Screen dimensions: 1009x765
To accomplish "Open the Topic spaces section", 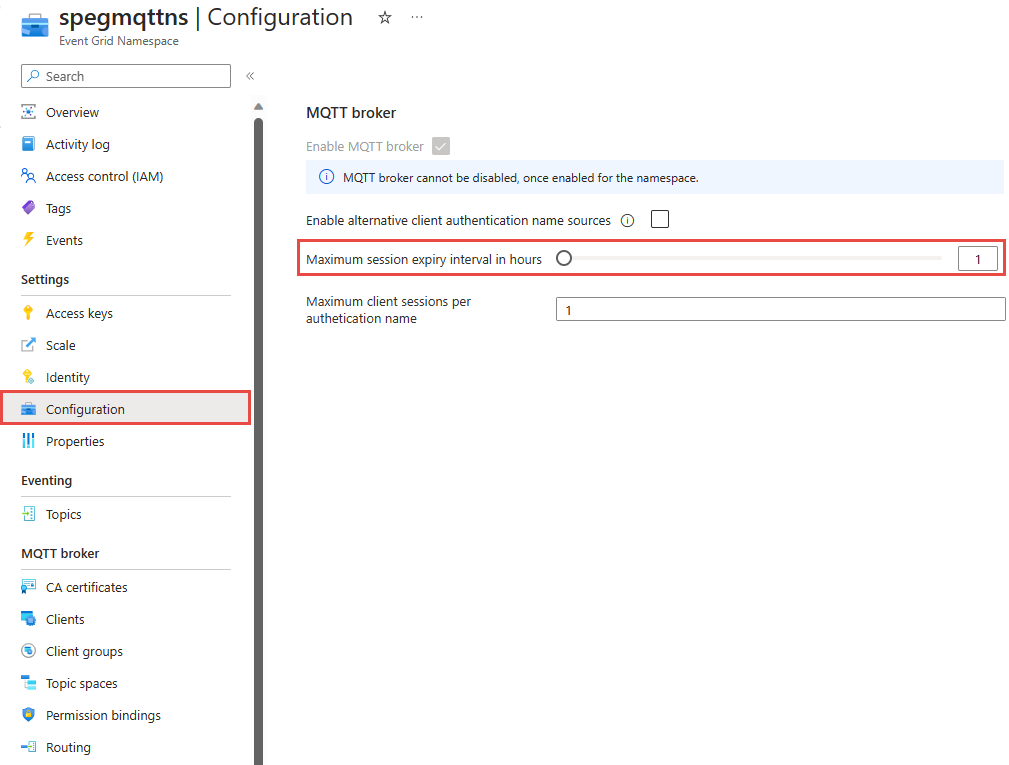I will tap(82, 682).
